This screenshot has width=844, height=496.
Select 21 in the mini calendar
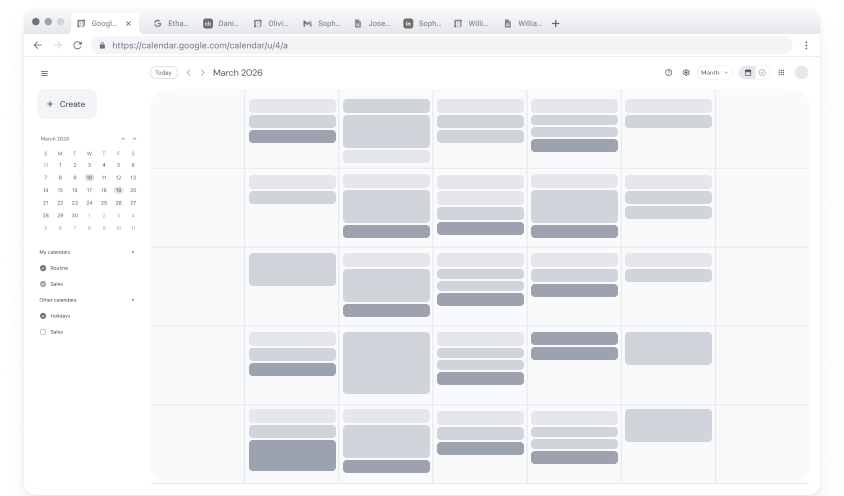(x=46, y=203)
